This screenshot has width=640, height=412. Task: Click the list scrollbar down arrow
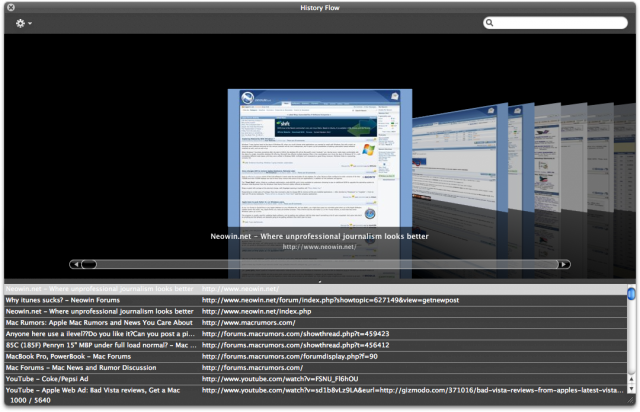point(631,389)
